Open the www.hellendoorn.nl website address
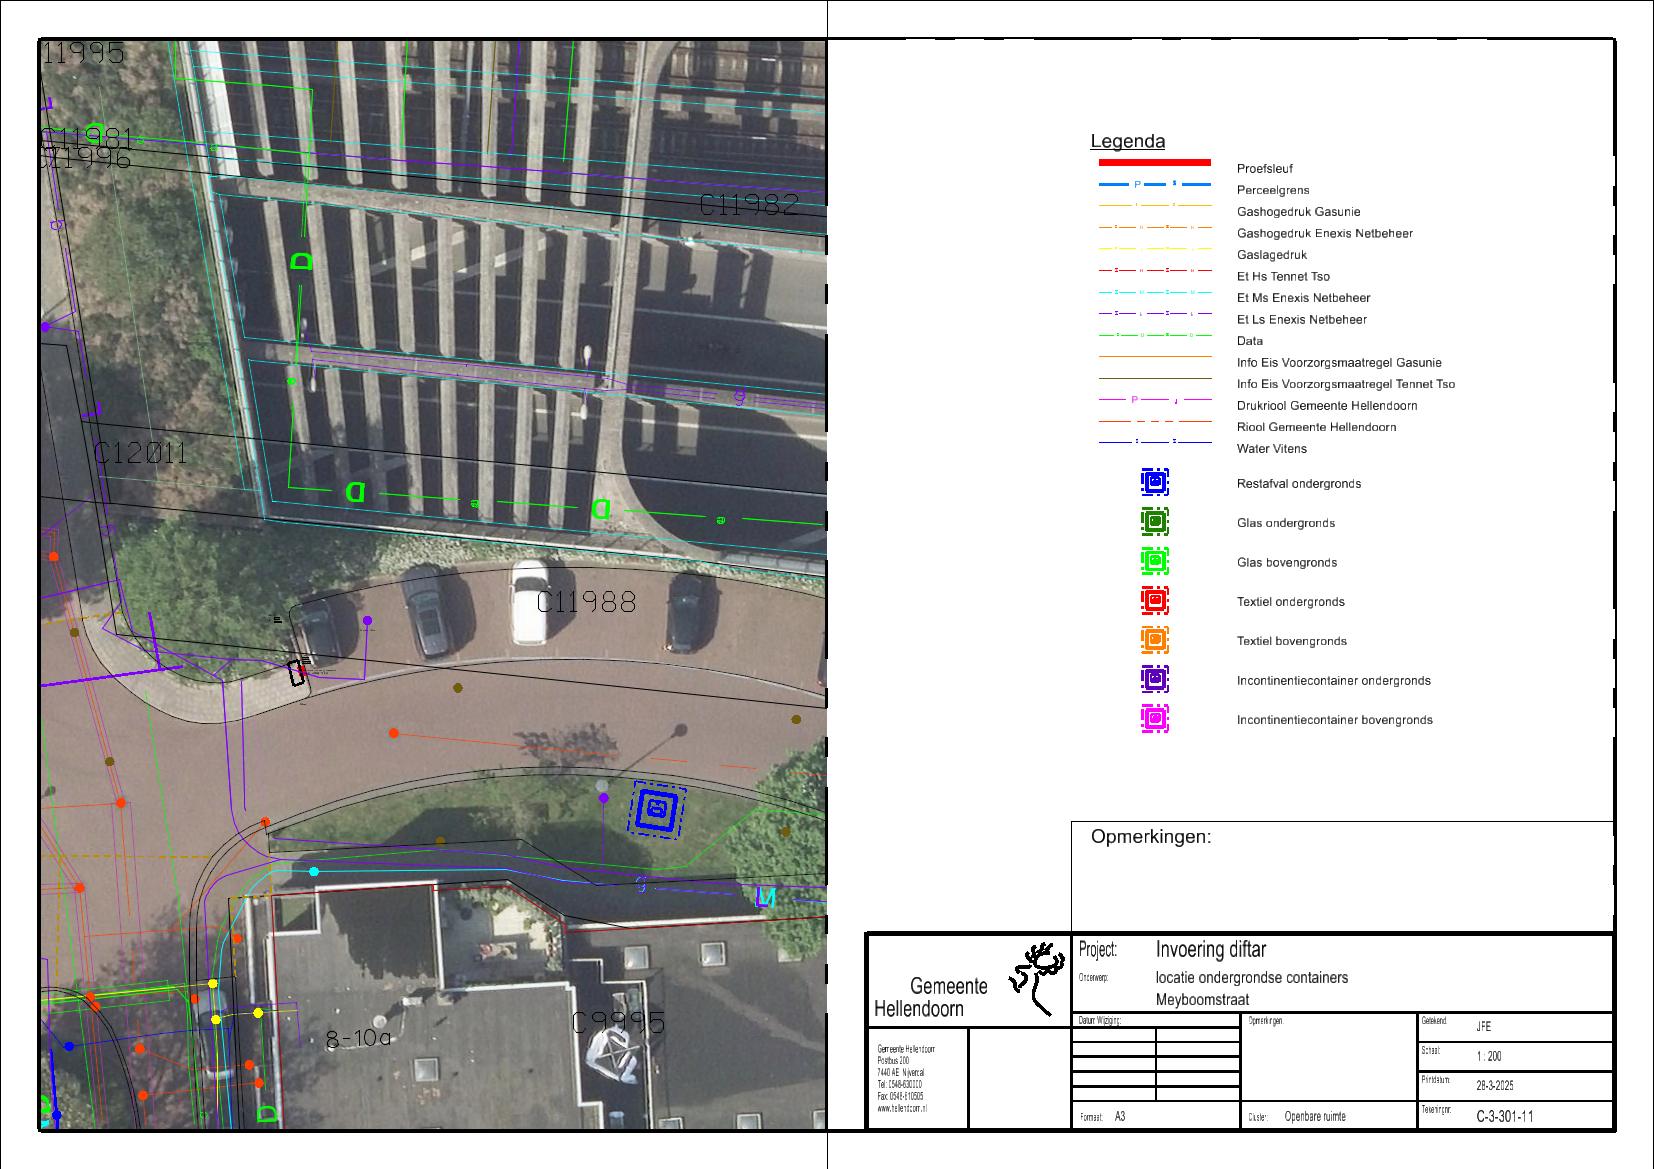 click(x=901, y=1109)
